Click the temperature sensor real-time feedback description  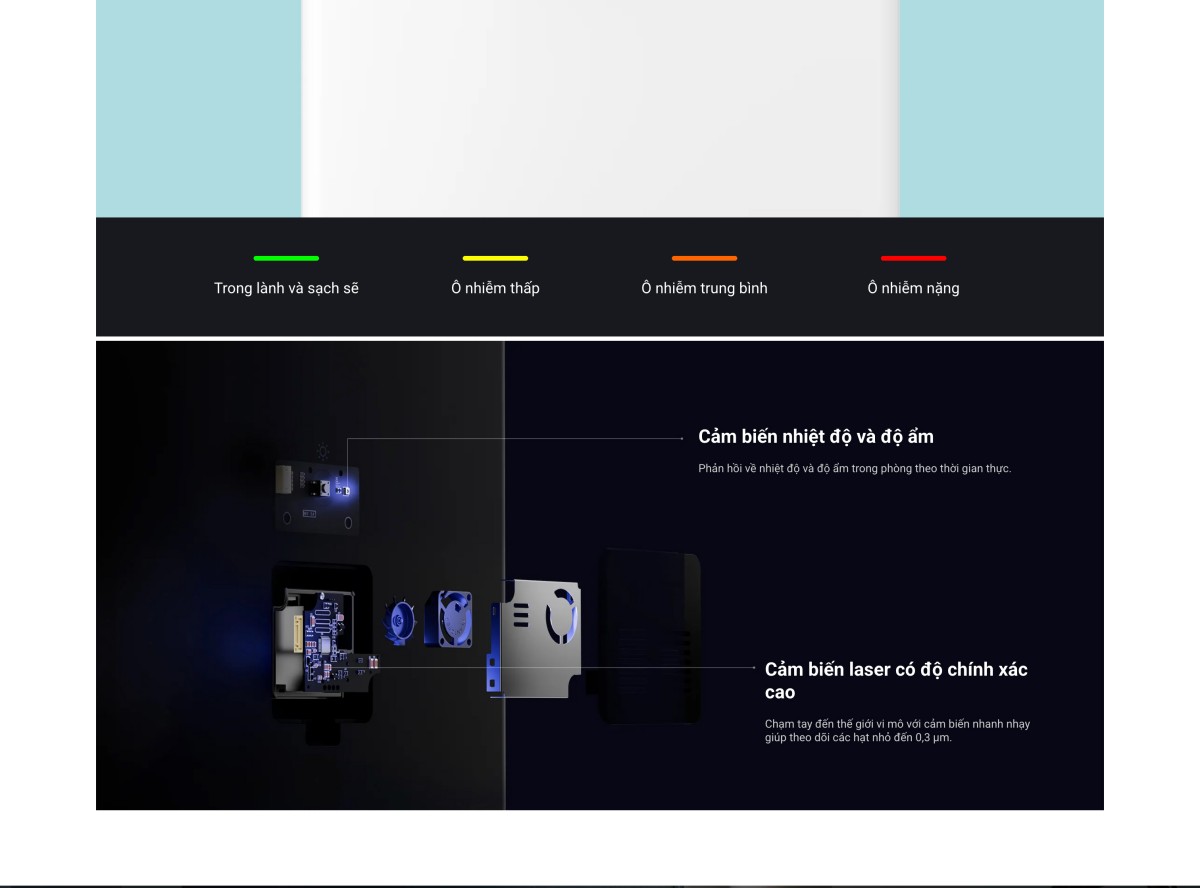click(854, 468)
